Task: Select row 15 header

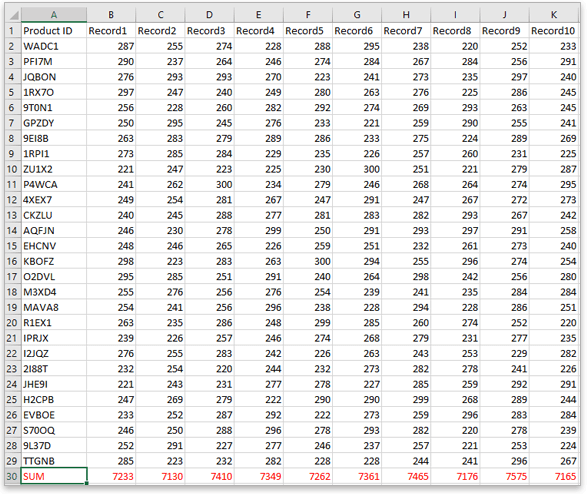Action: (12, 246)
